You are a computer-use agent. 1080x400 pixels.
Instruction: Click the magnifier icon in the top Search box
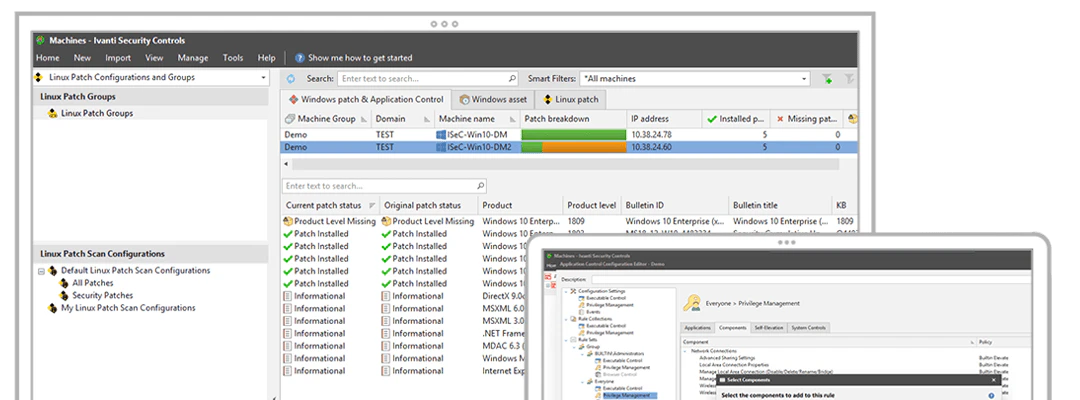point(512,78)
